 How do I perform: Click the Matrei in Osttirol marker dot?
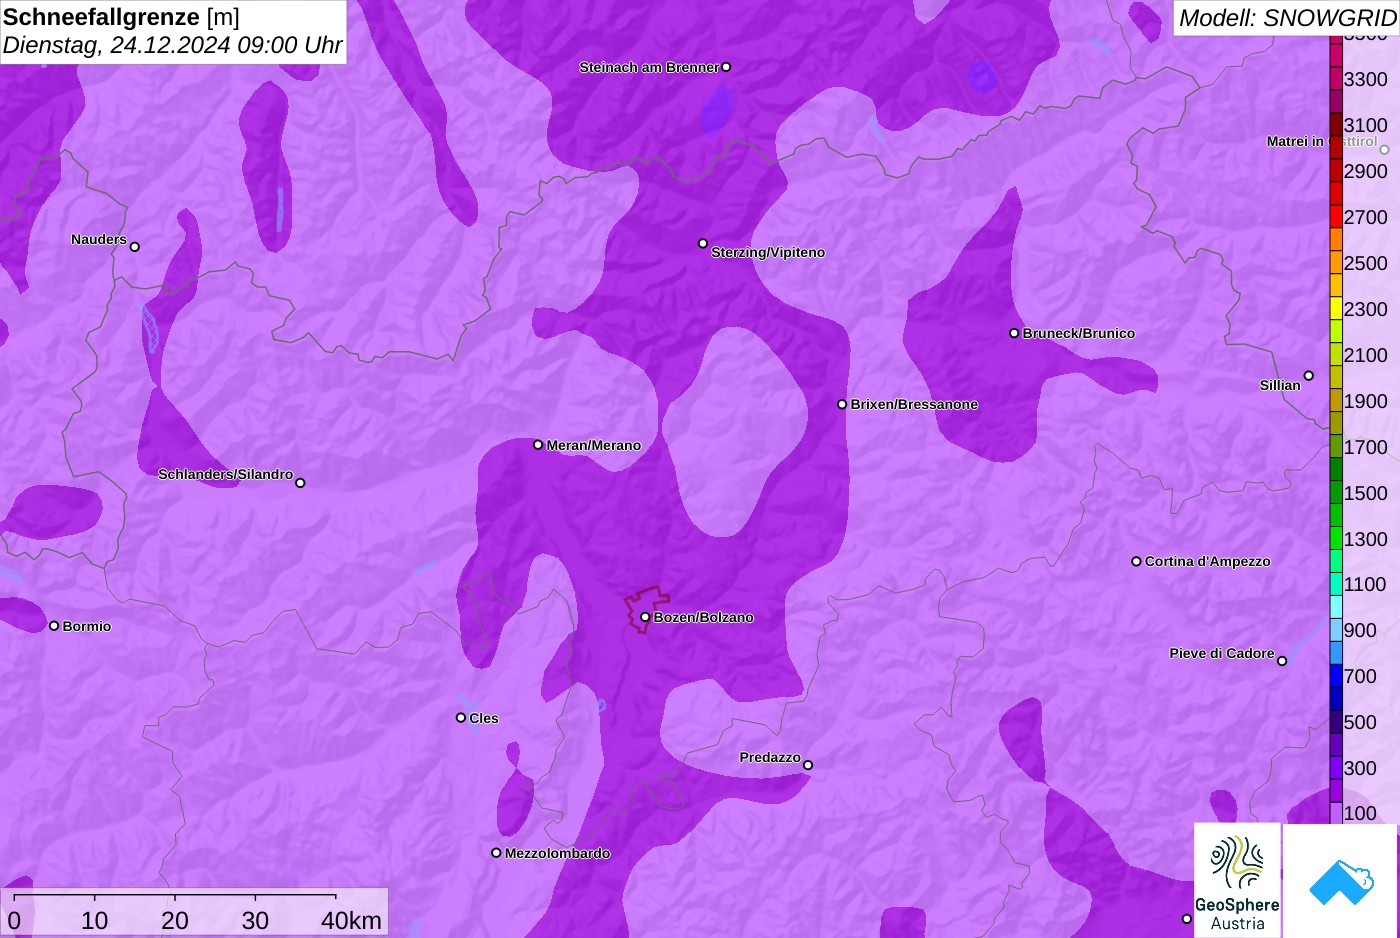click(x=1385, y=150)
